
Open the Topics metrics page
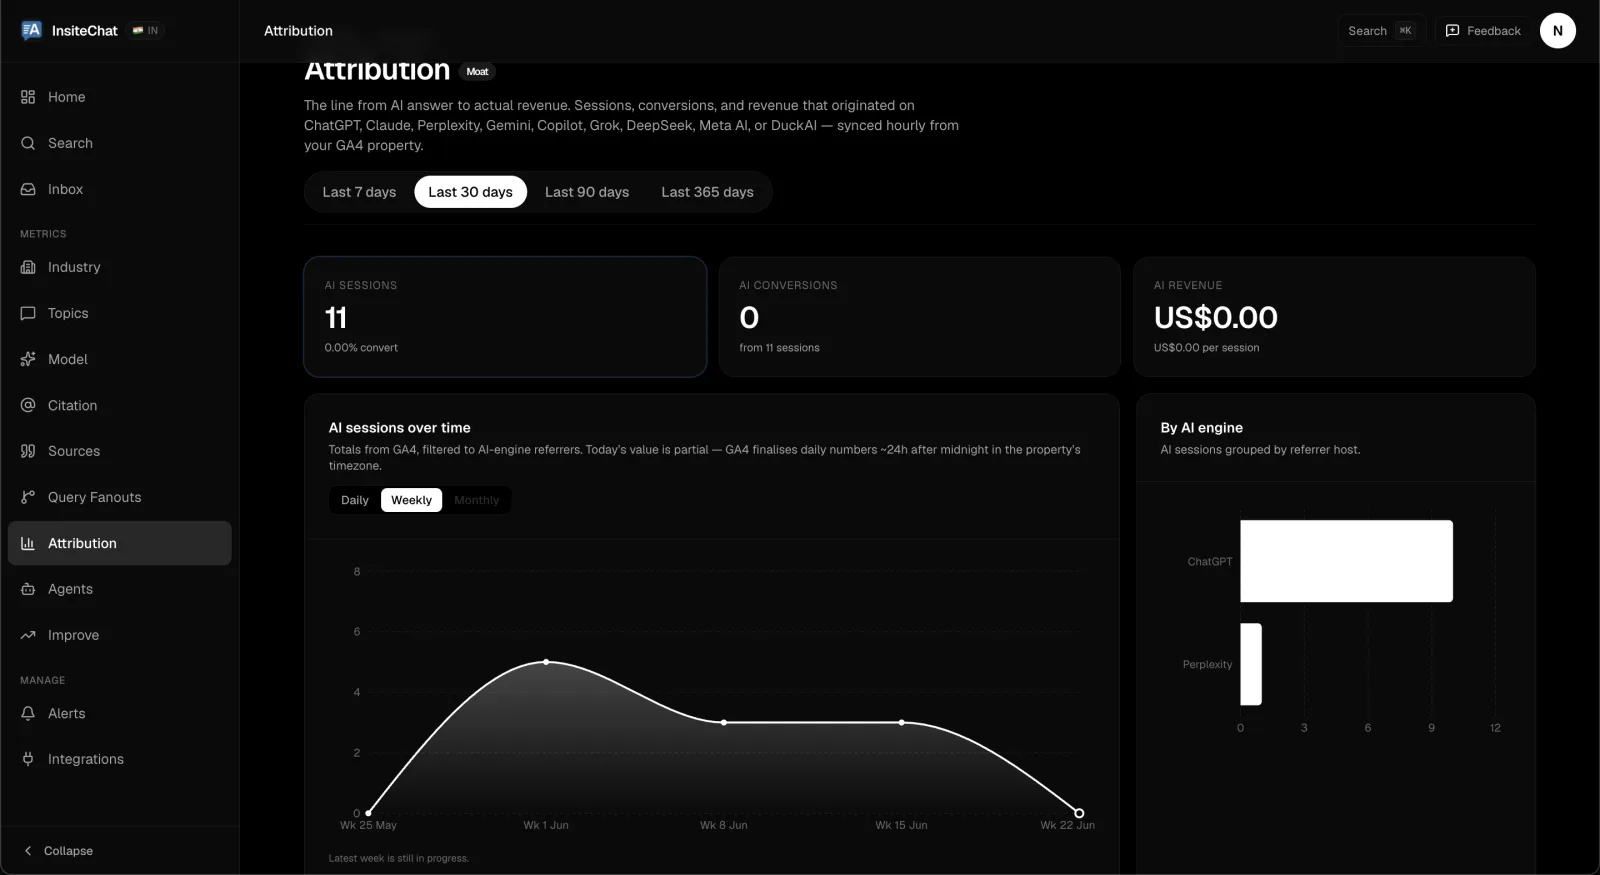pos(120,313)
